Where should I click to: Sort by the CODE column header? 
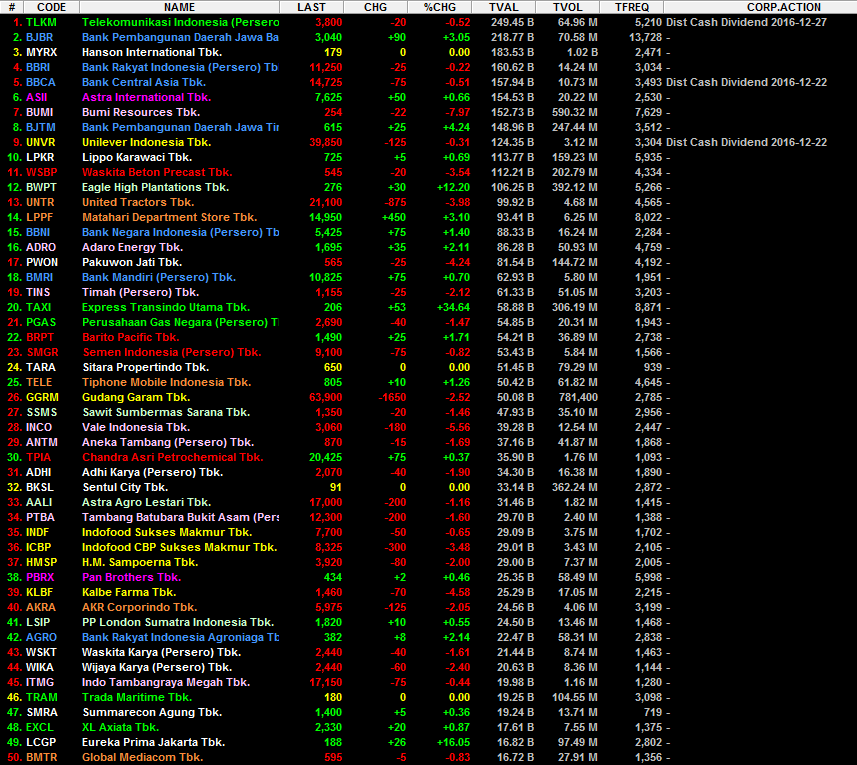[x=51, y=7]
